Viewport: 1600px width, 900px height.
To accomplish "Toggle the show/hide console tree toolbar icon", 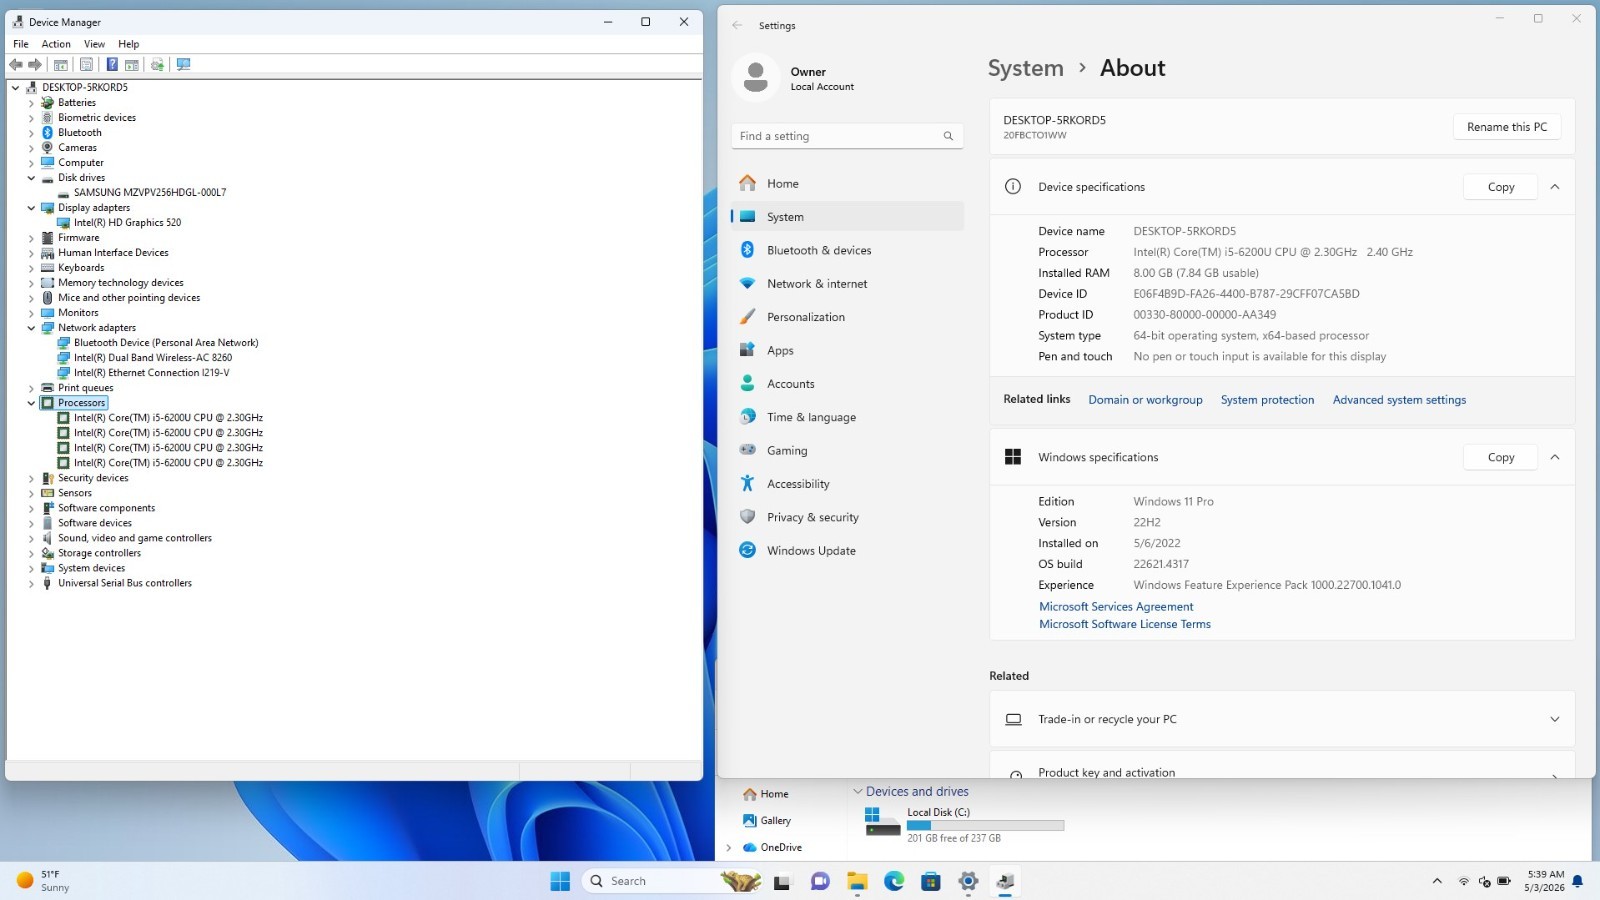I will click(61, 64).
